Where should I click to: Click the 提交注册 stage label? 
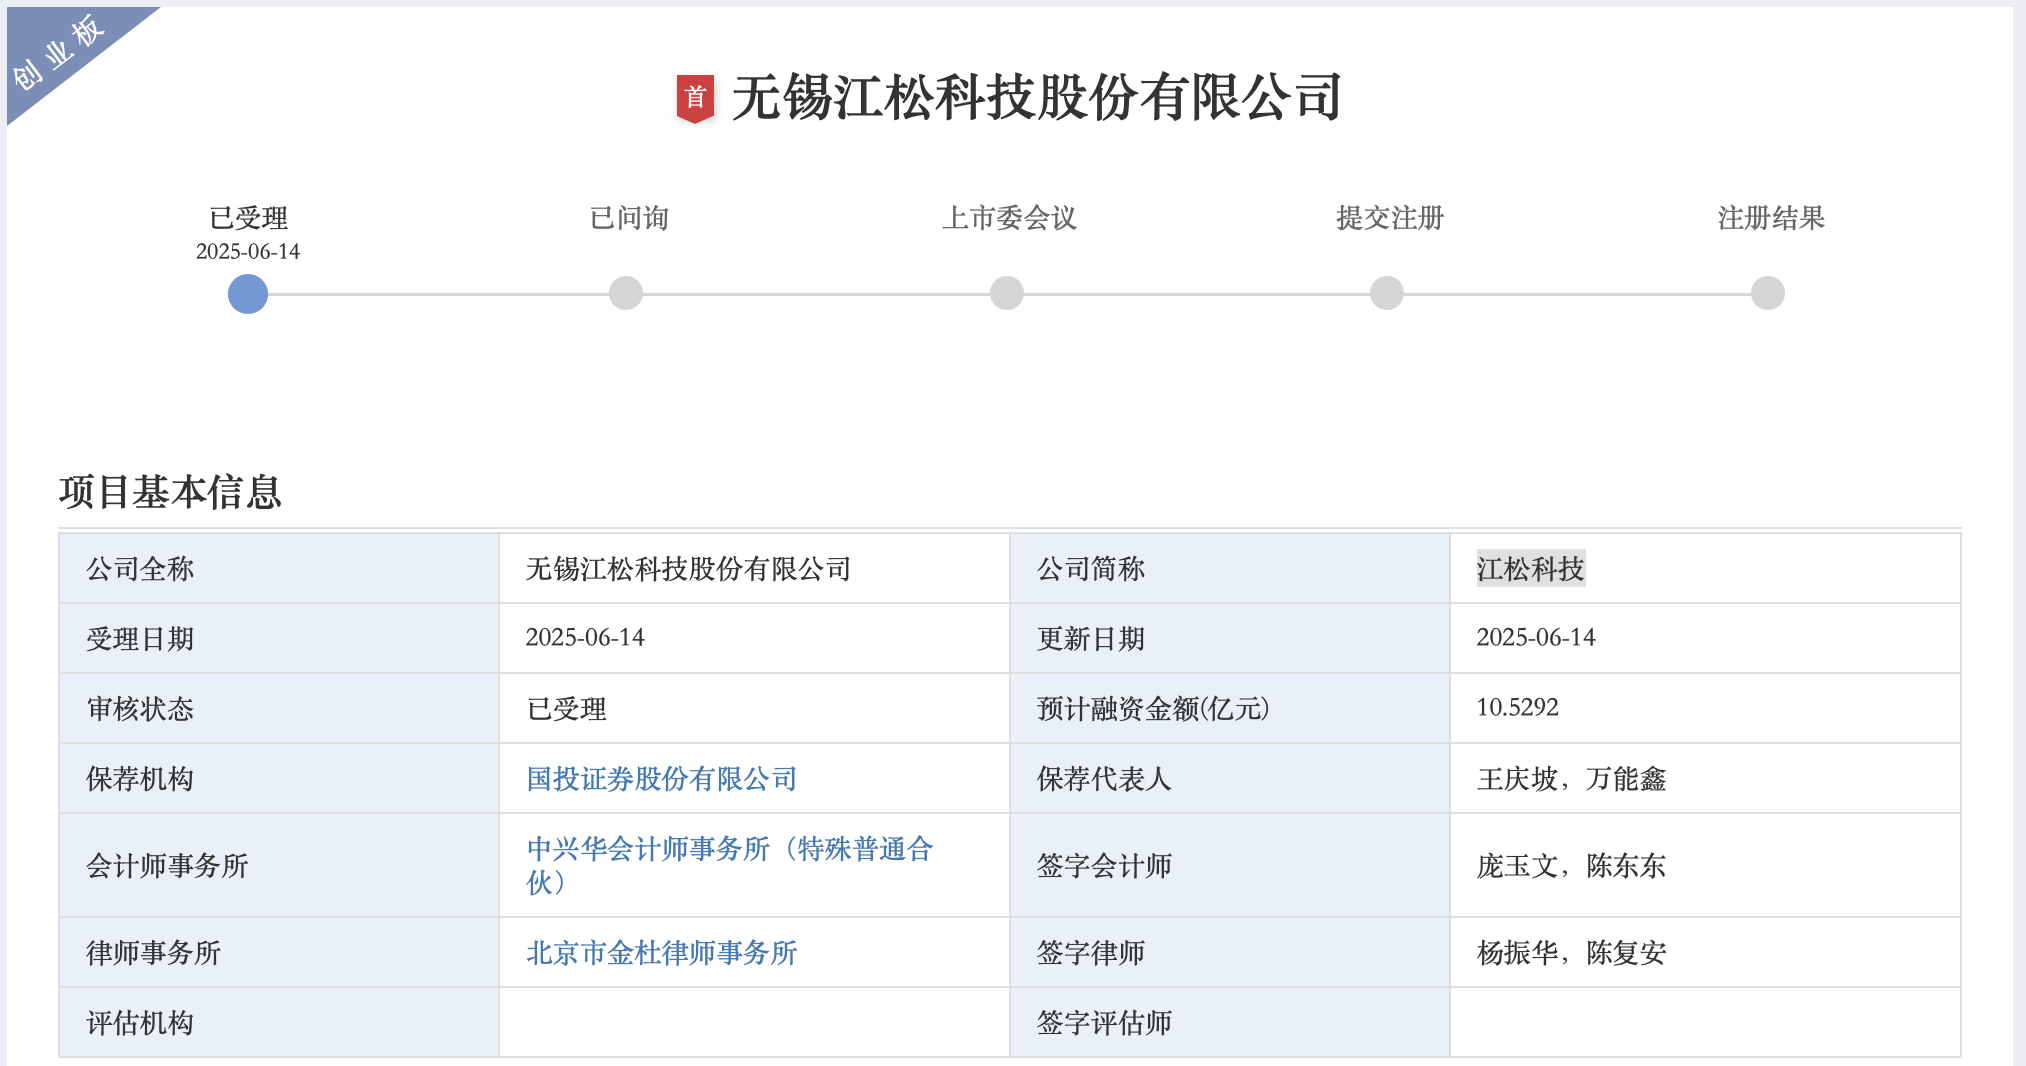(1390, 218)
